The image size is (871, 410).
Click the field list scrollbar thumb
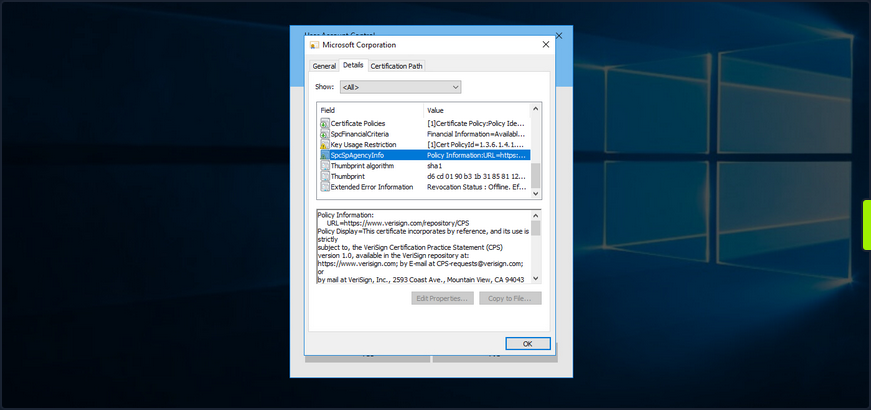pyautogui.click(x=535, y=176)
